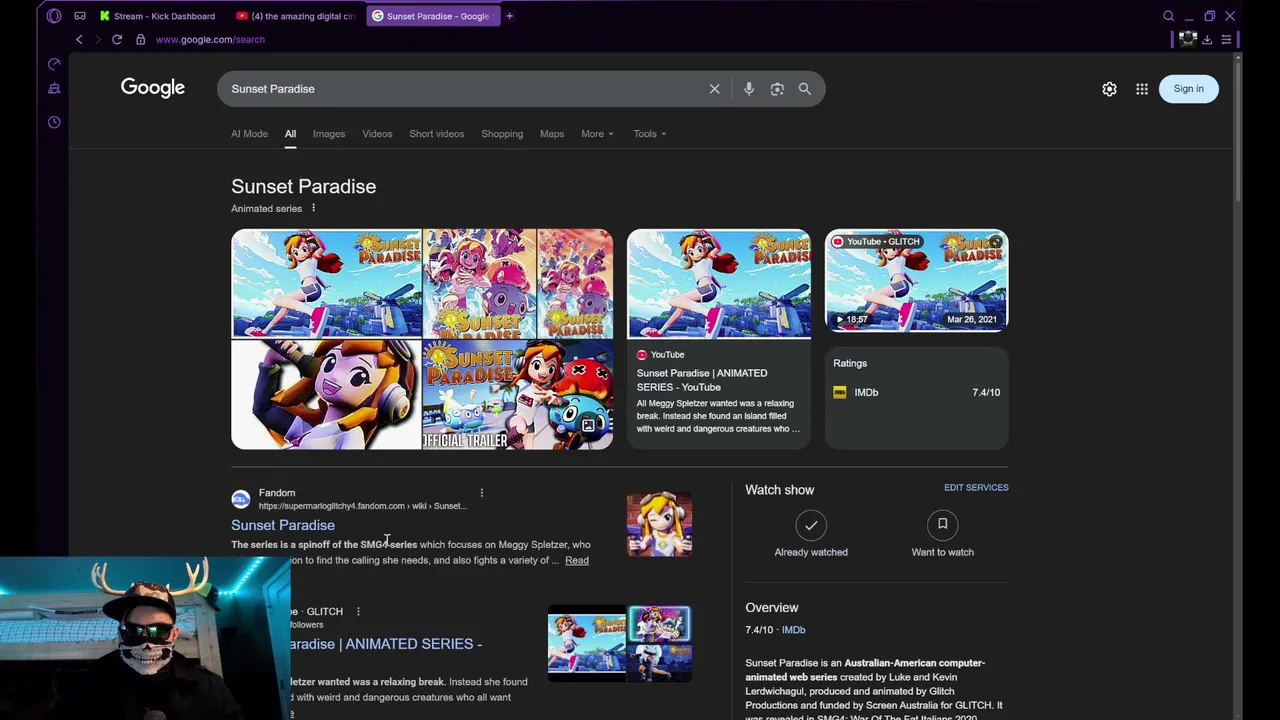Open Google quick settings gear
Viewport: 1280px width, 720px height.
[1109, 89]
